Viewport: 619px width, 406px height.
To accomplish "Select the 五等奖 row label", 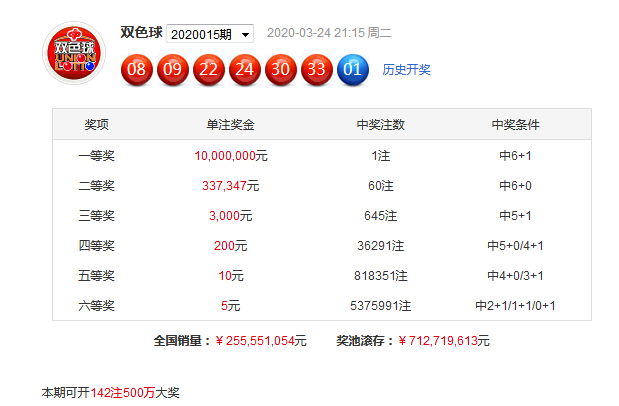I will (96, 276).
